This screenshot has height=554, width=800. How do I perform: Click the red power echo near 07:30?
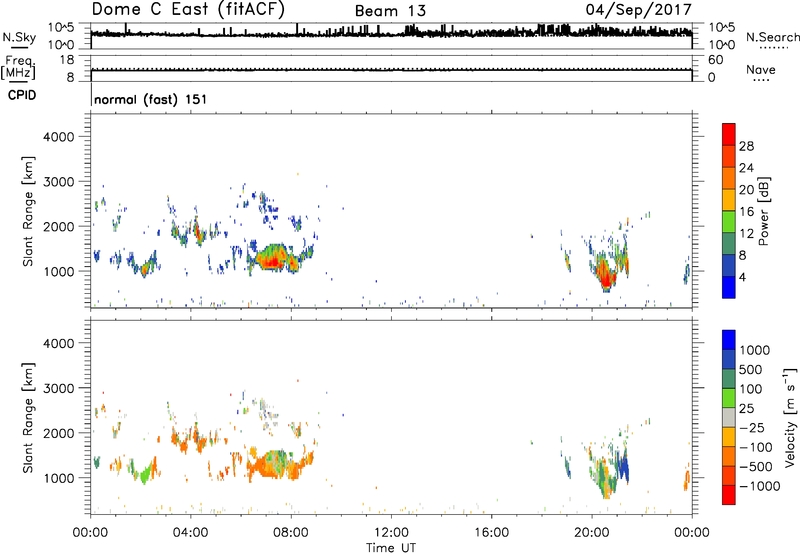point(272,262)
